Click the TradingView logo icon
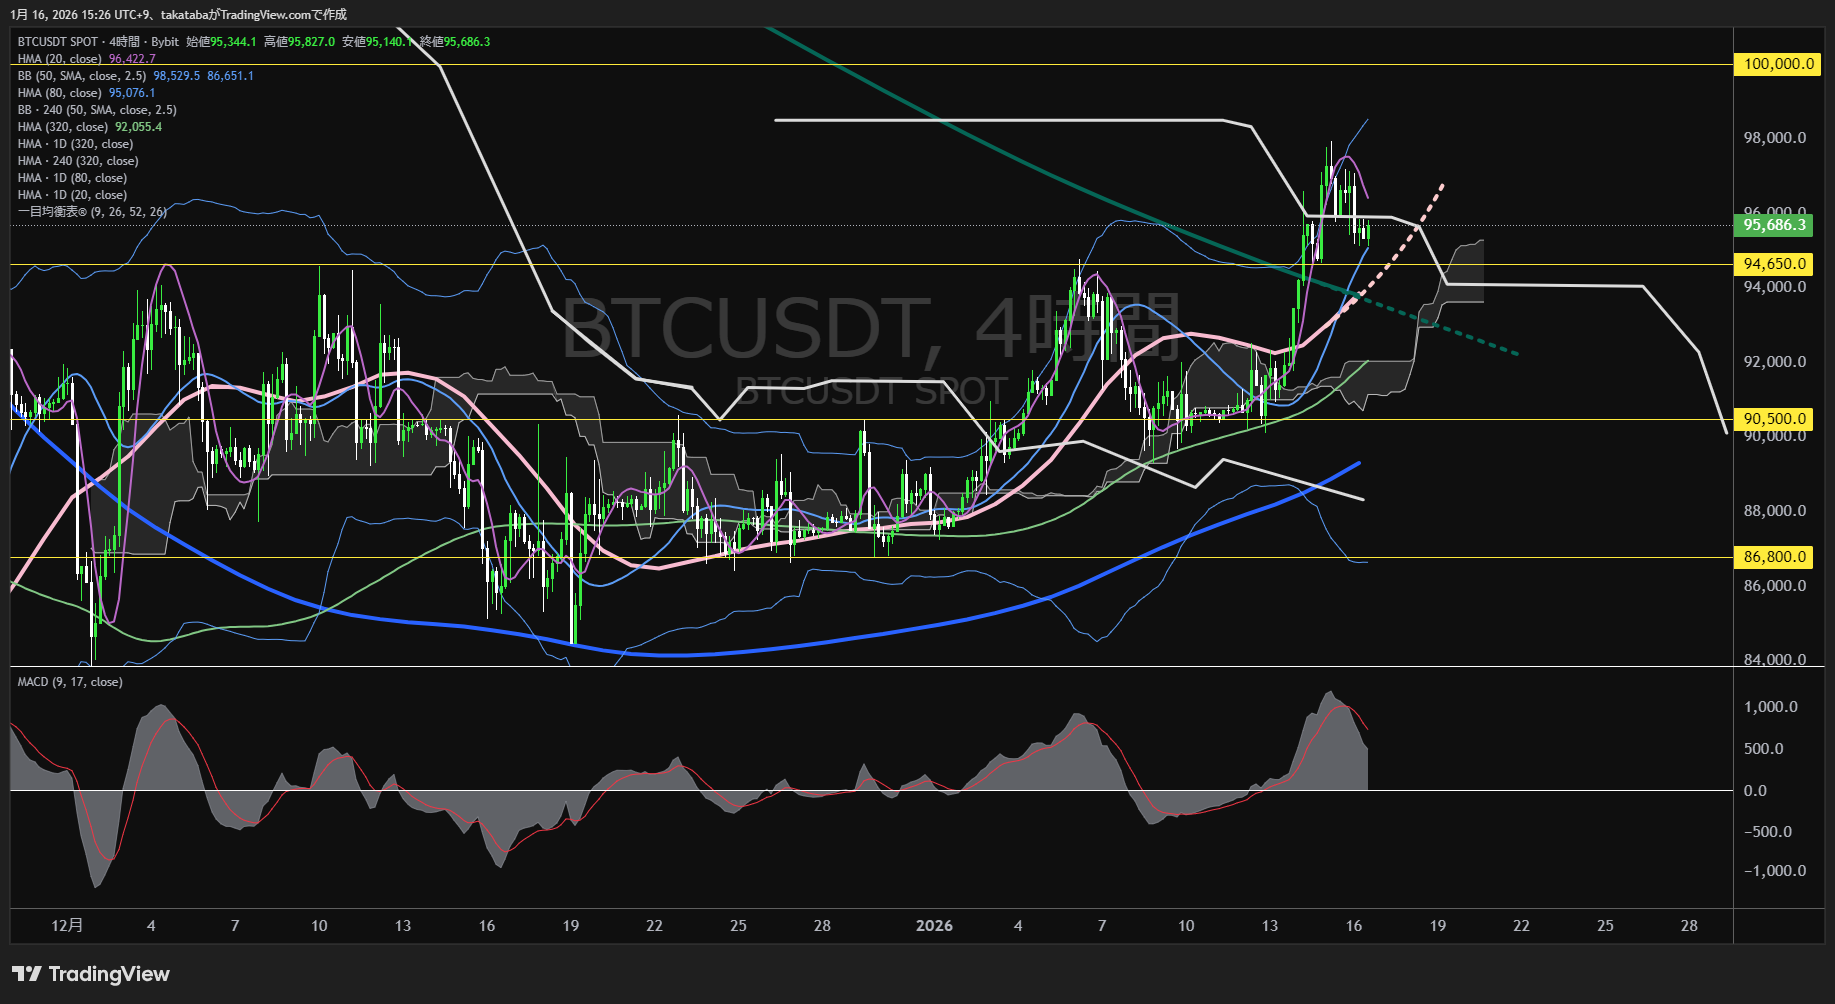The image size is (1835, 1004). (x=27, y=974)
